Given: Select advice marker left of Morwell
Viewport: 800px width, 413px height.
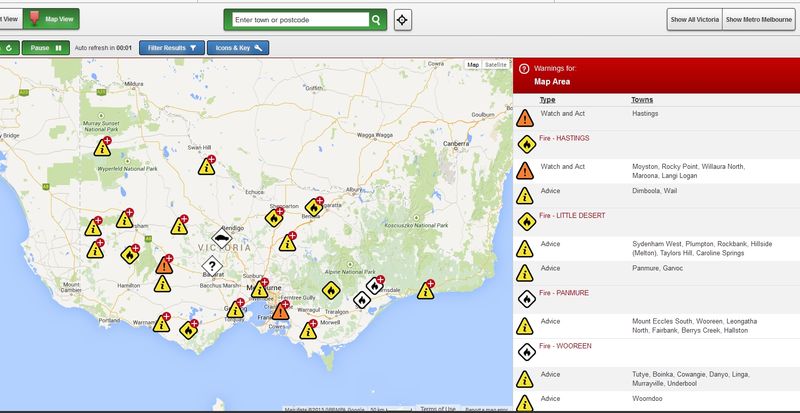Looking at the screenshot, I should [308, 331].
